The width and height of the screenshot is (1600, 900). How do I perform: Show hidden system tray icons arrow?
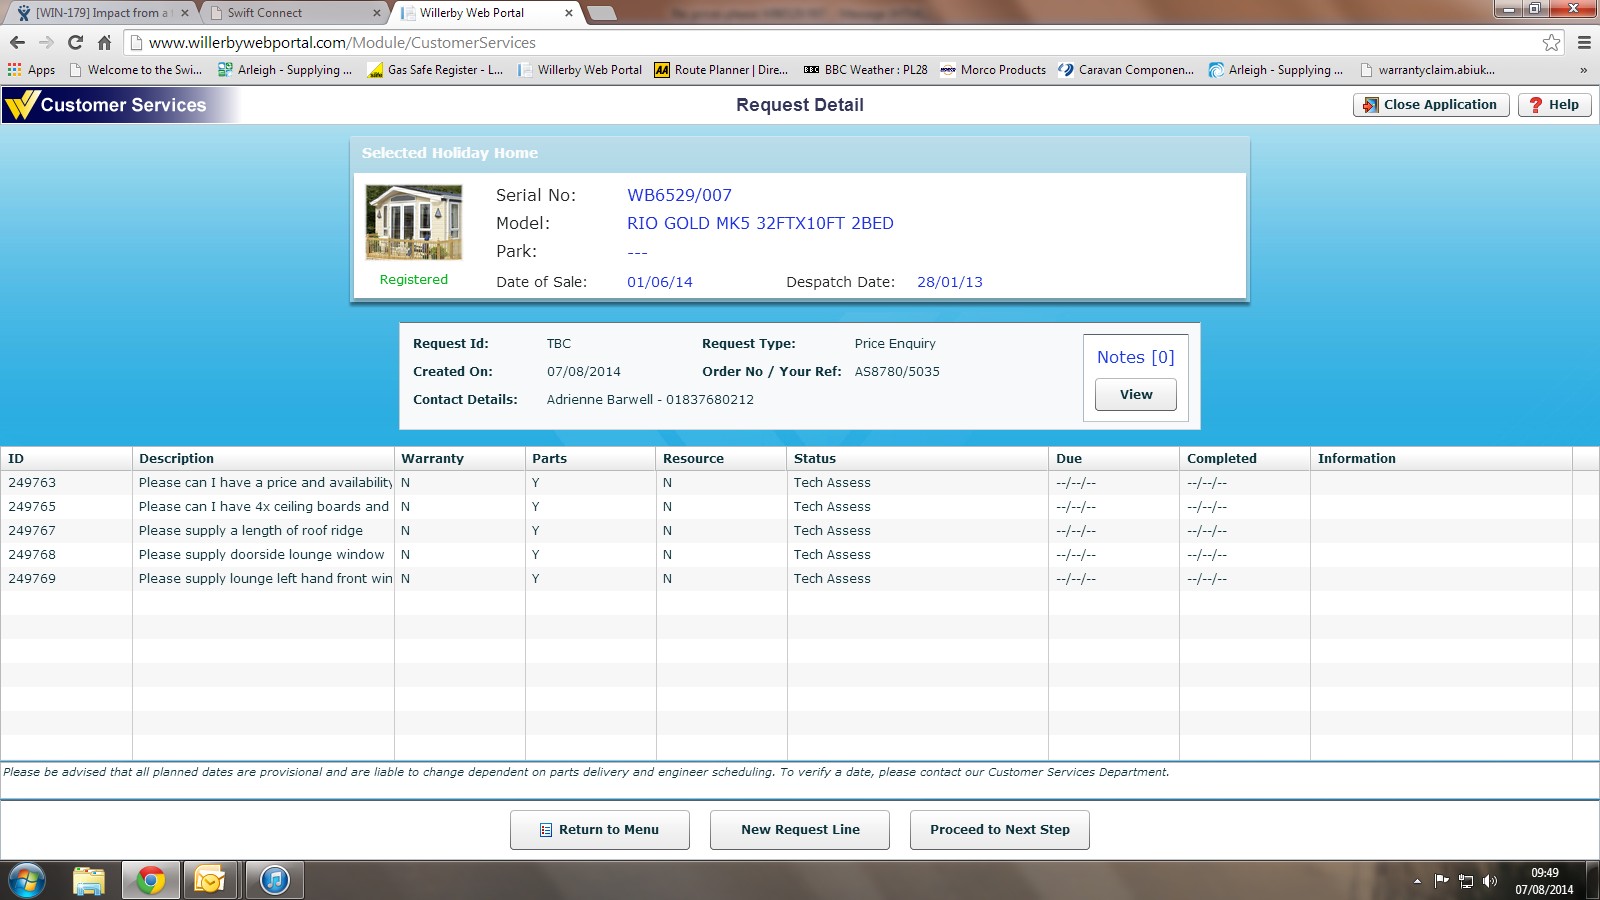(x=1417, y=881)
